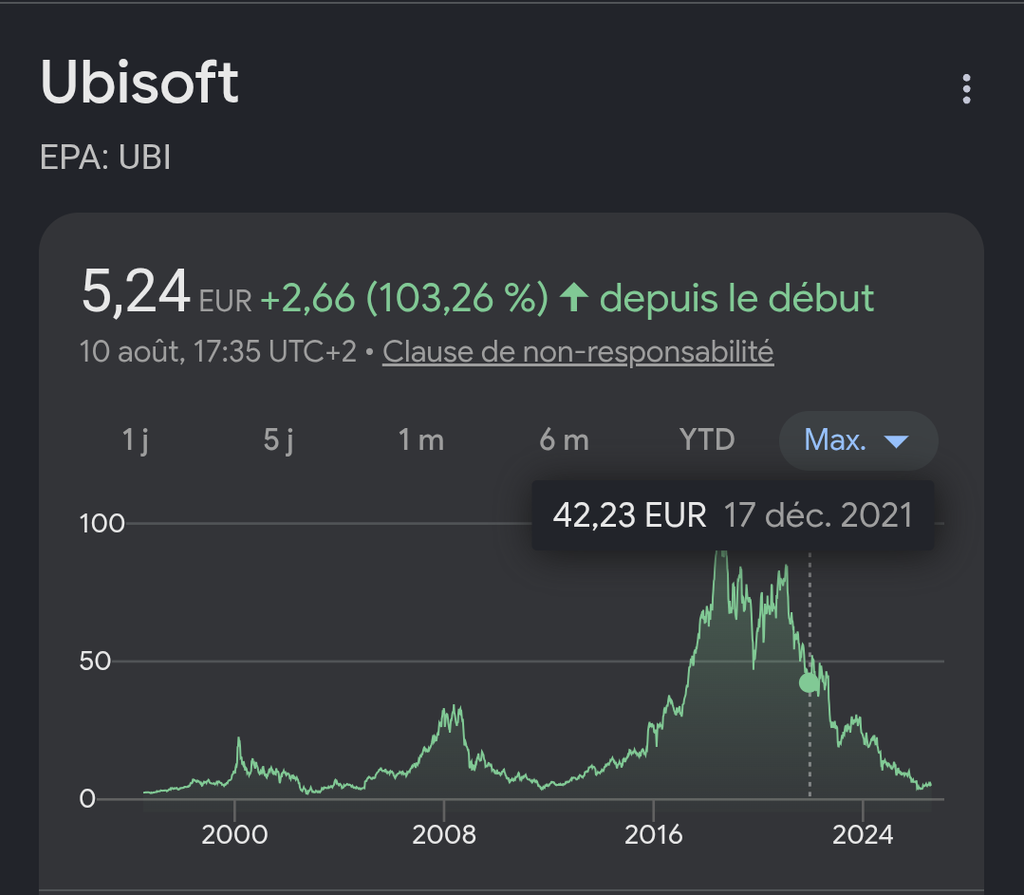Click the 2016 label on the axis
The width and height of the screenshot is (1024, 895).
click(654, 835)
